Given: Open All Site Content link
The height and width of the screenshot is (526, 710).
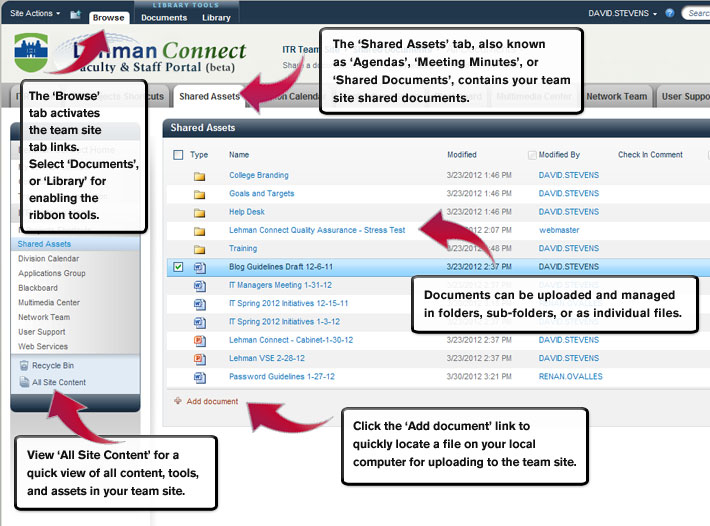Looking at the screenshot, I should (59, 382).
